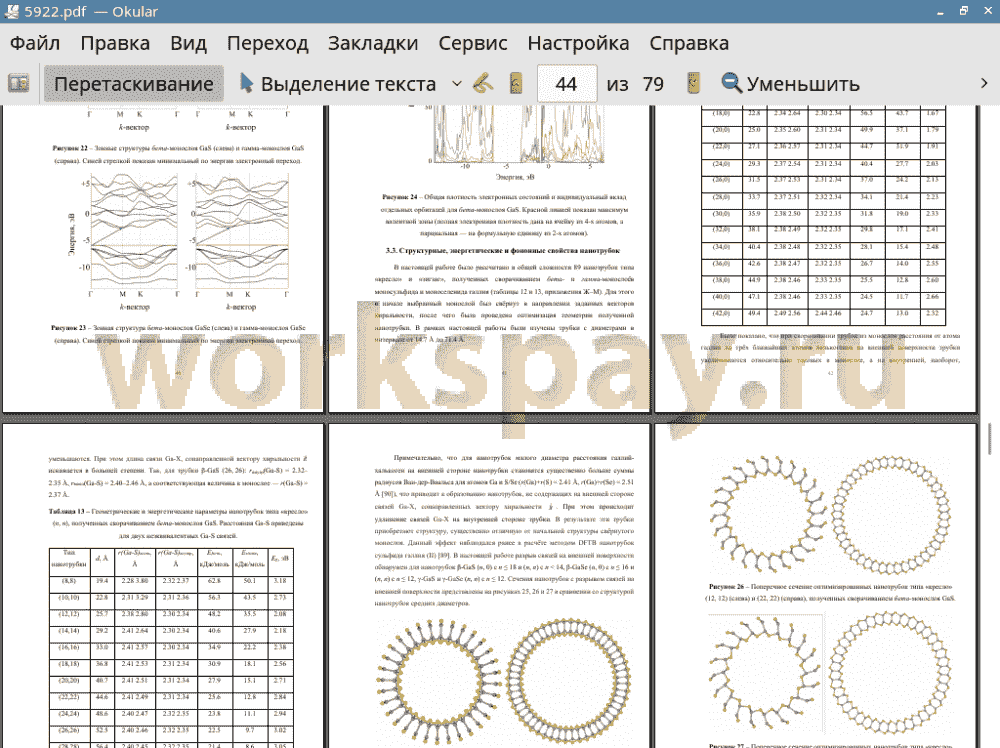This screenshot has width=1000, height=748.
Task: Click the 'Рисунок 23' caption text
Action: coord(178,334)
